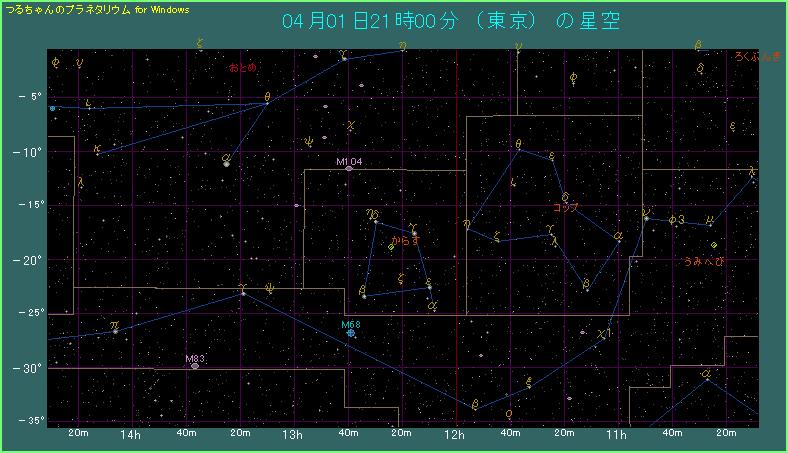Click the 13h right ascension label
Viewport: 788px width, 453px height.
point(292,436)
